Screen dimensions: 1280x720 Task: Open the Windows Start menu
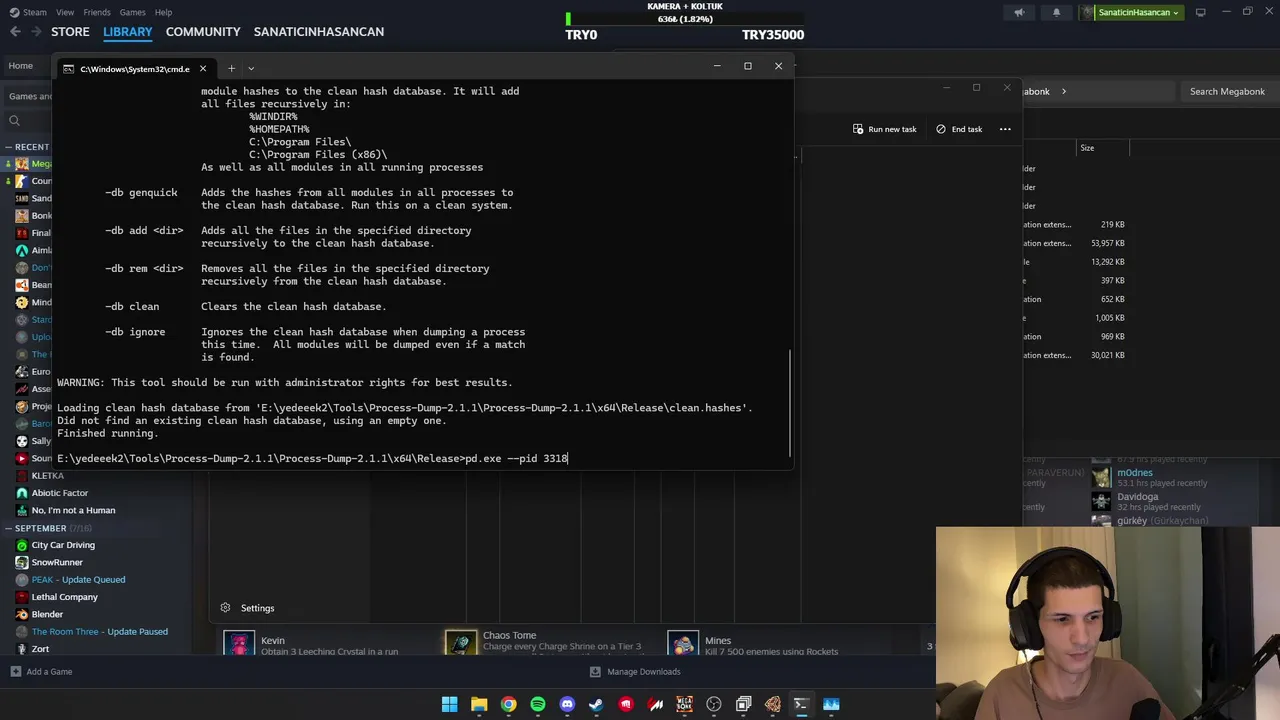(x=450, y=704)
